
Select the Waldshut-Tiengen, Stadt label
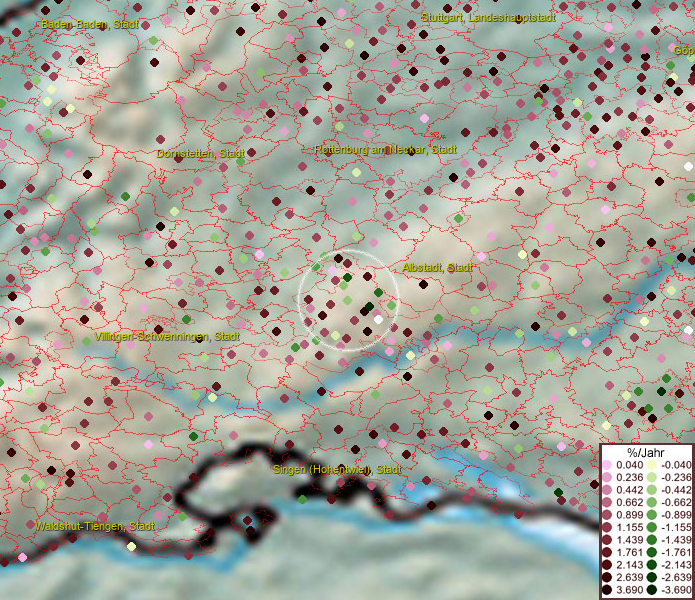coord(95,526)
